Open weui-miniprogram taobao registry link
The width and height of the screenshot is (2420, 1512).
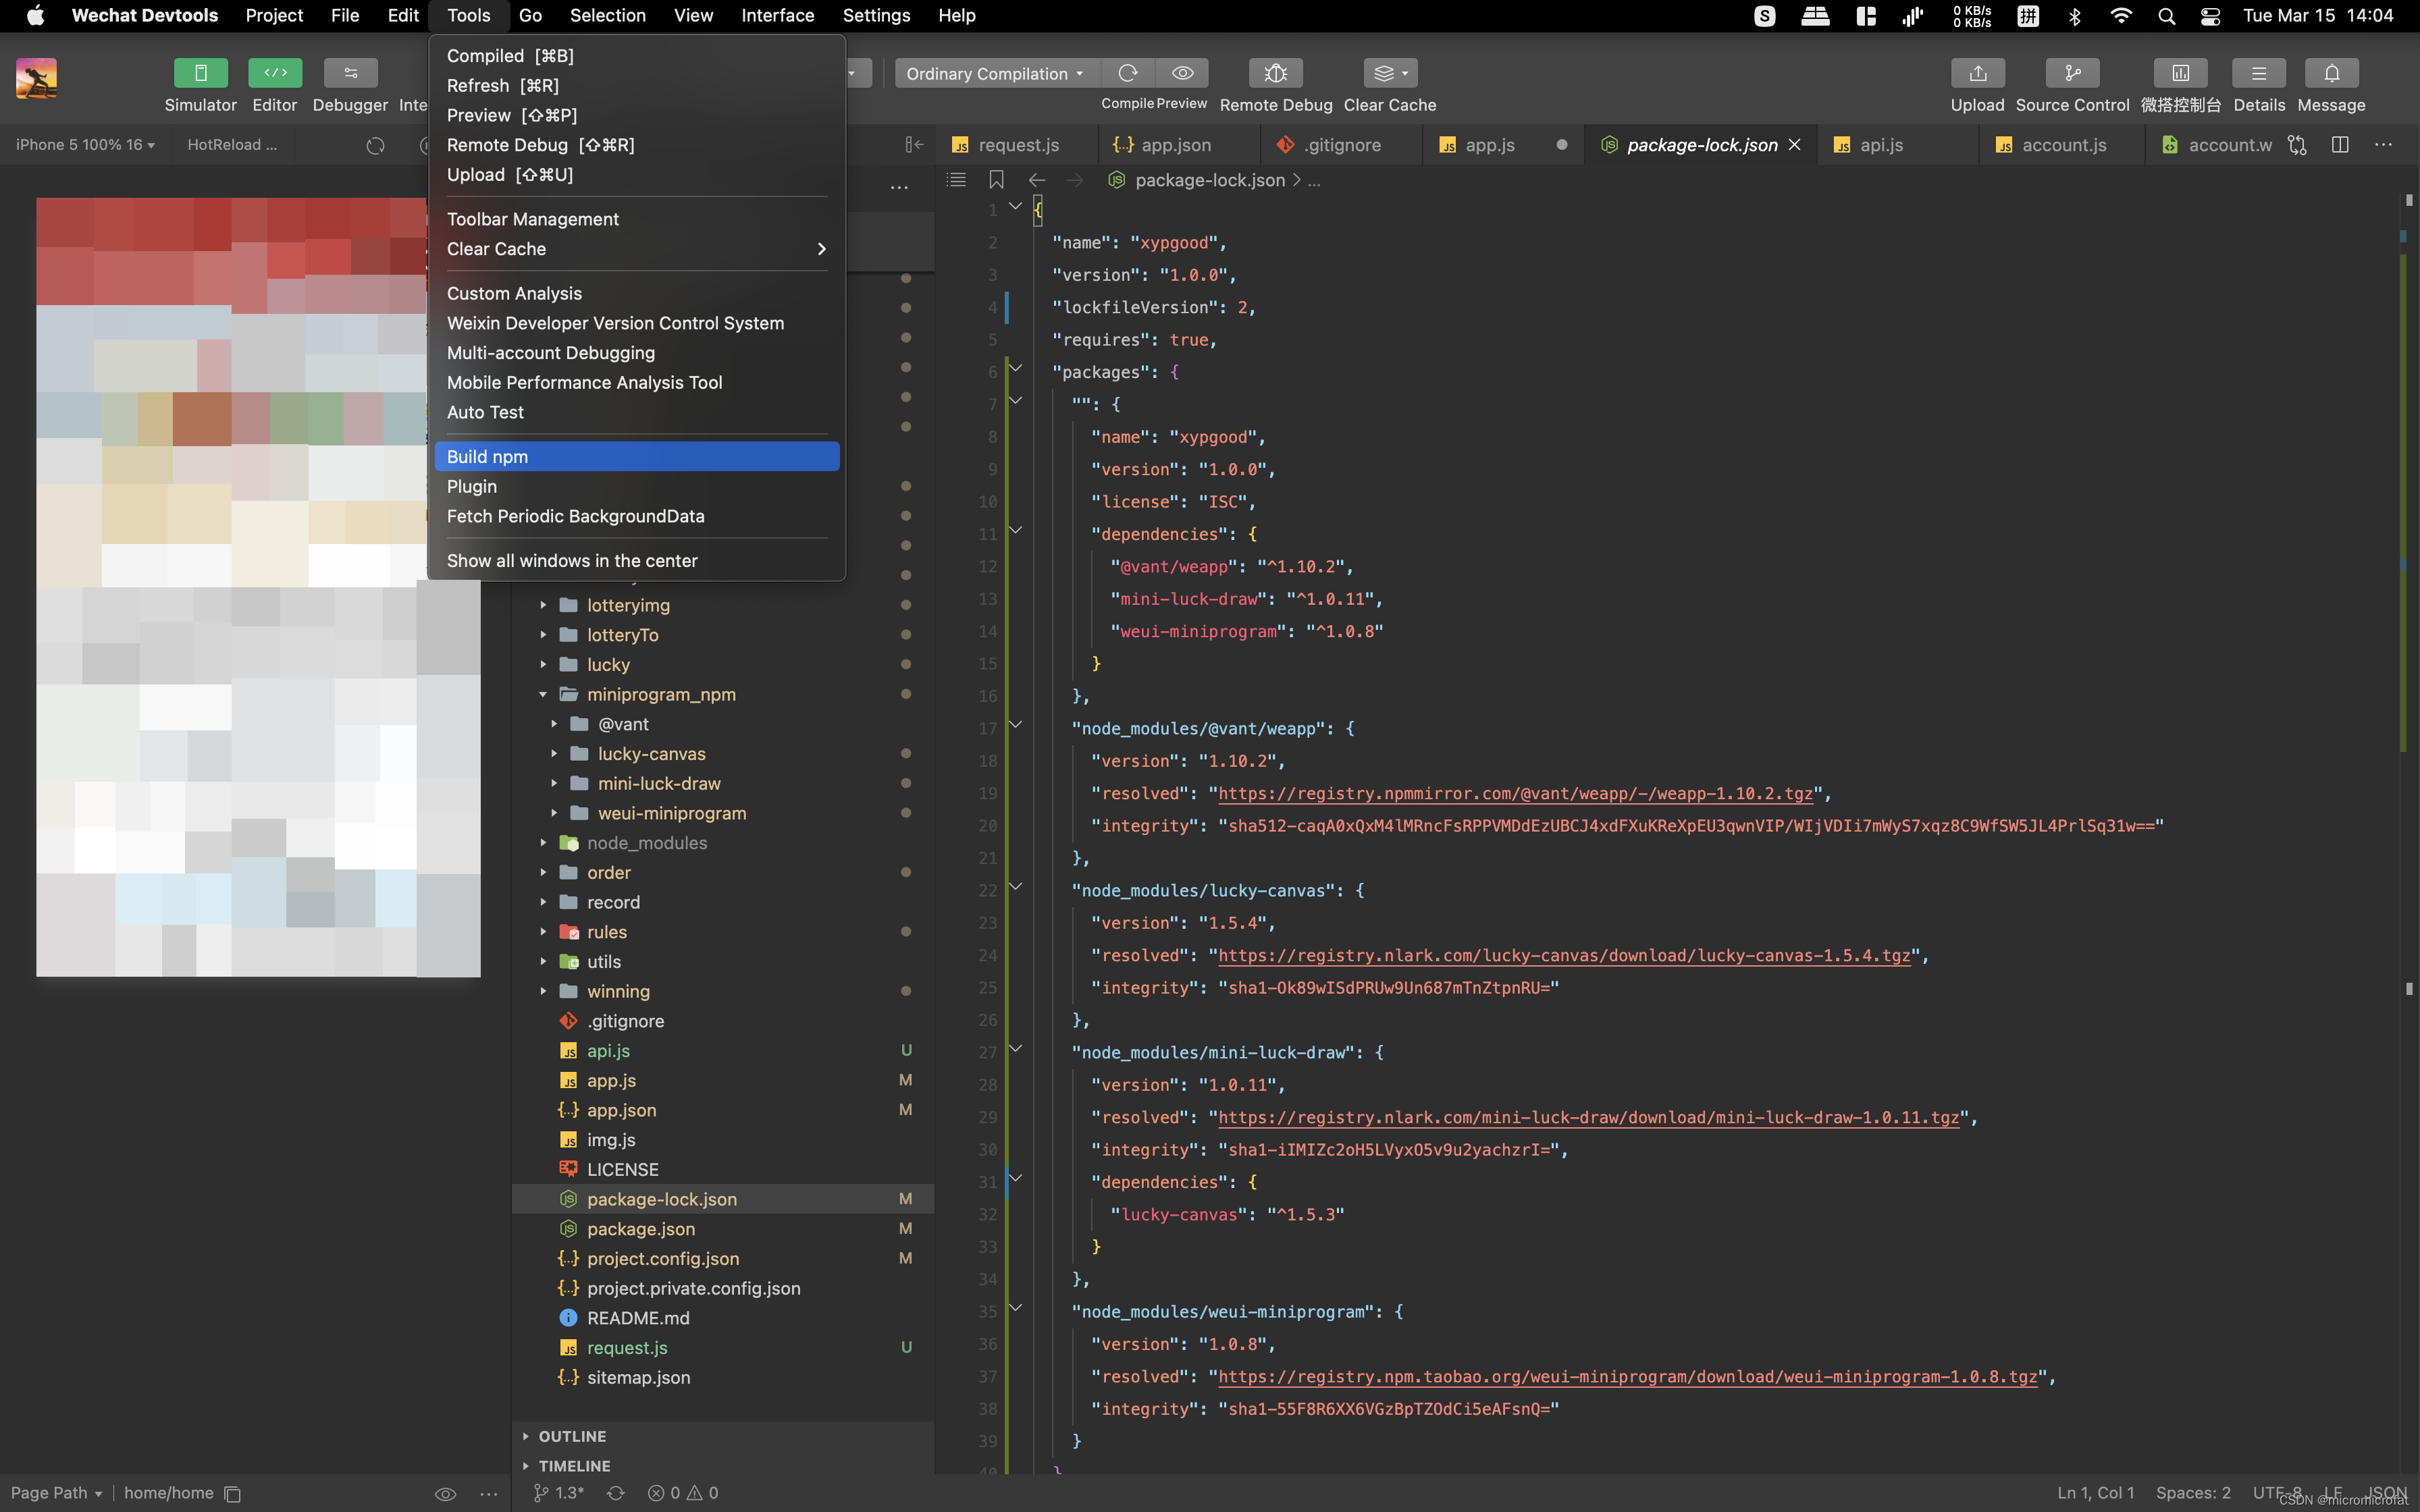pyautogui.click(x=1627, y=1377)
